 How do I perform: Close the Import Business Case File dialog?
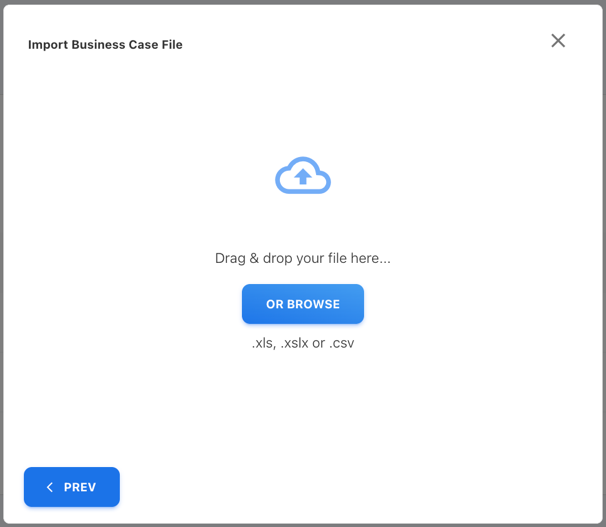tap(558, 41)
